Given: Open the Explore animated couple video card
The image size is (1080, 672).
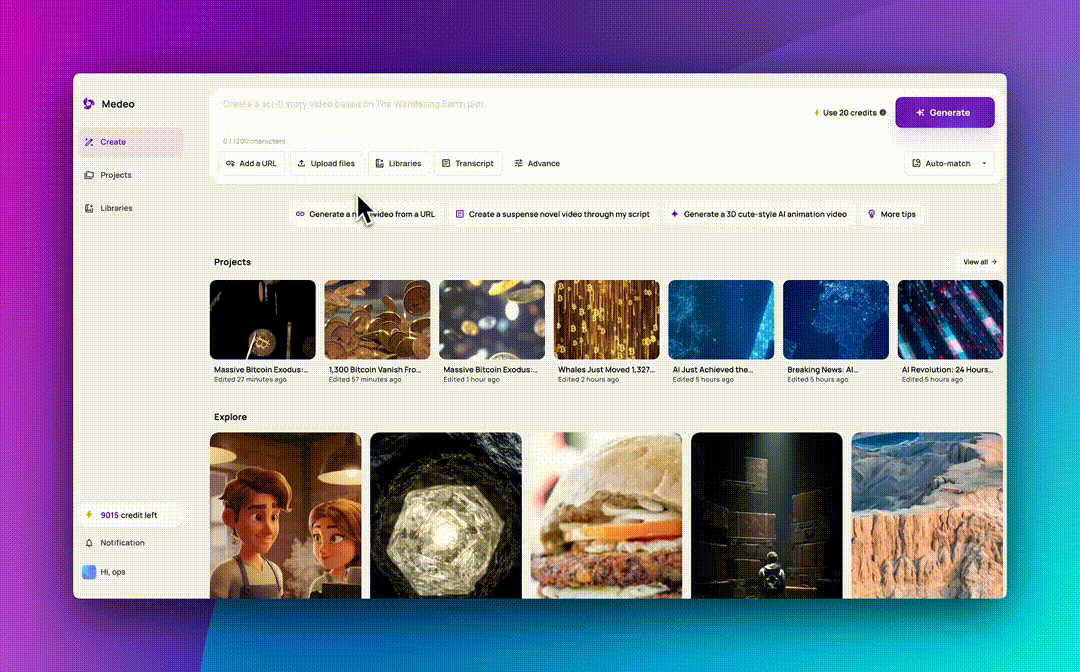Looking at the screenshot, I should [285, 515].
